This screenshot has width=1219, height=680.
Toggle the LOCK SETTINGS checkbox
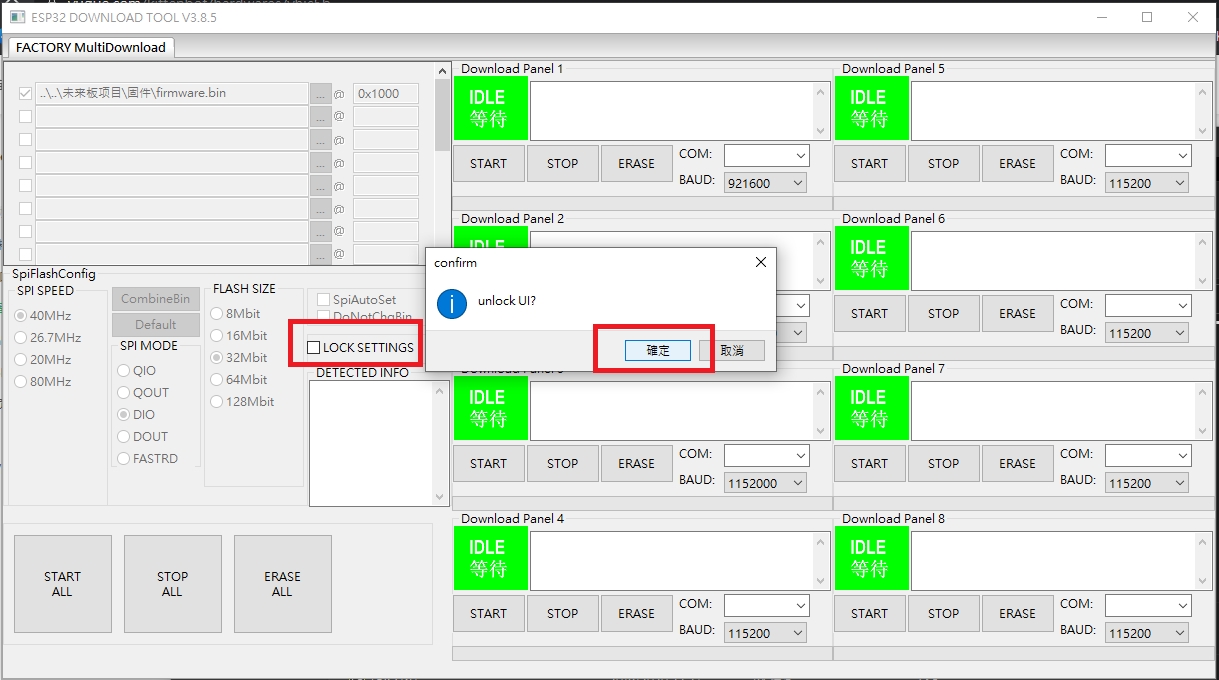[x=314, y=347]
